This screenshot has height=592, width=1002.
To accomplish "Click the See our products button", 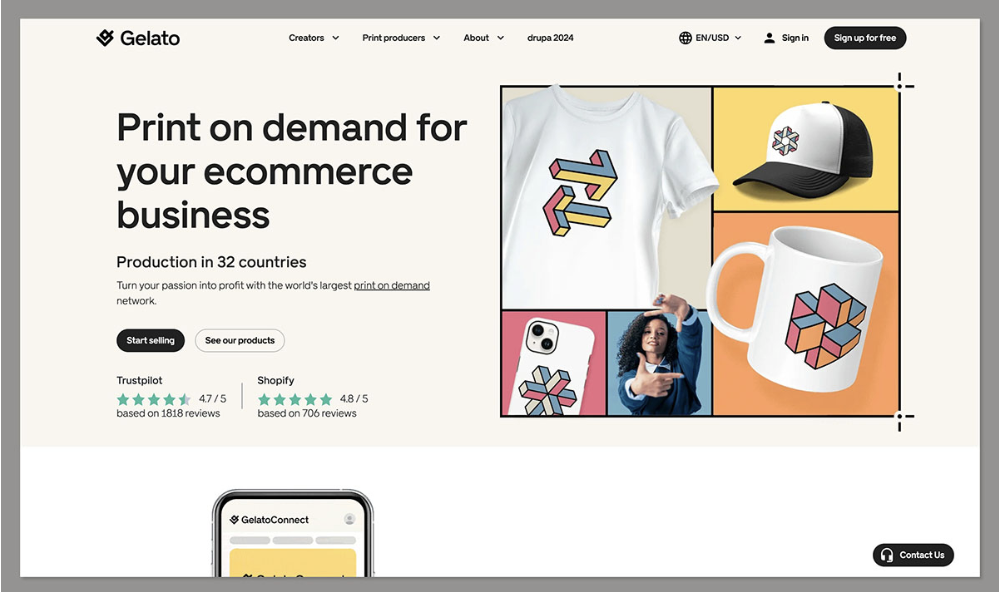I will tap(240, 340).
